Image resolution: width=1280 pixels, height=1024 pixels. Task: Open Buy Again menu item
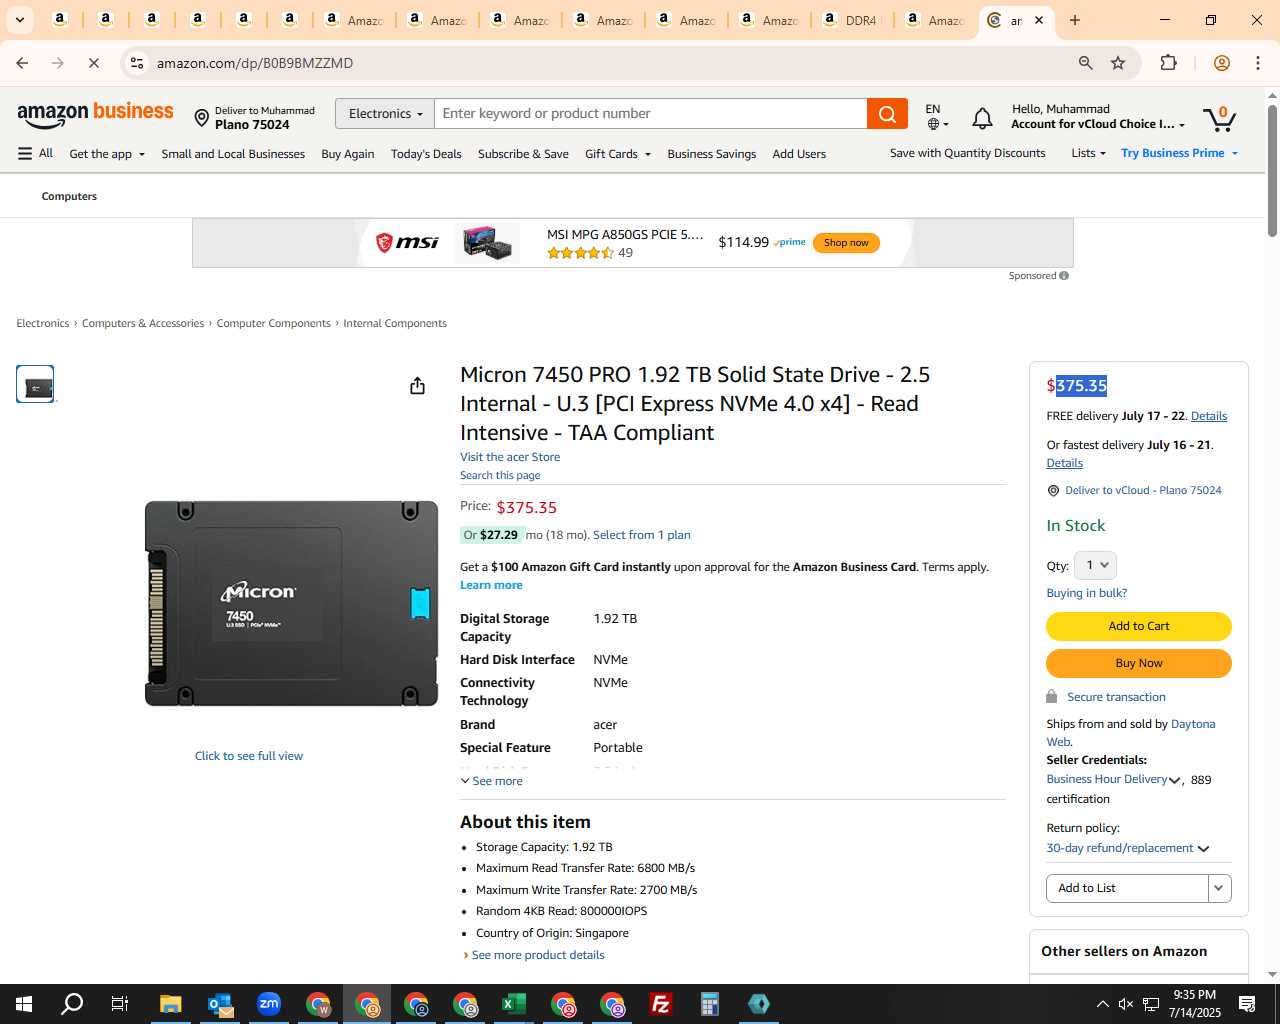coord(348,154)
